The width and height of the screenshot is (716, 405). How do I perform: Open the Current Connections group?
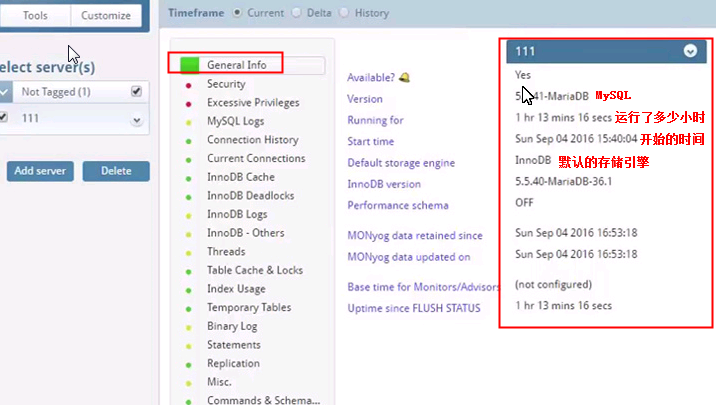[x=256, y=158]
